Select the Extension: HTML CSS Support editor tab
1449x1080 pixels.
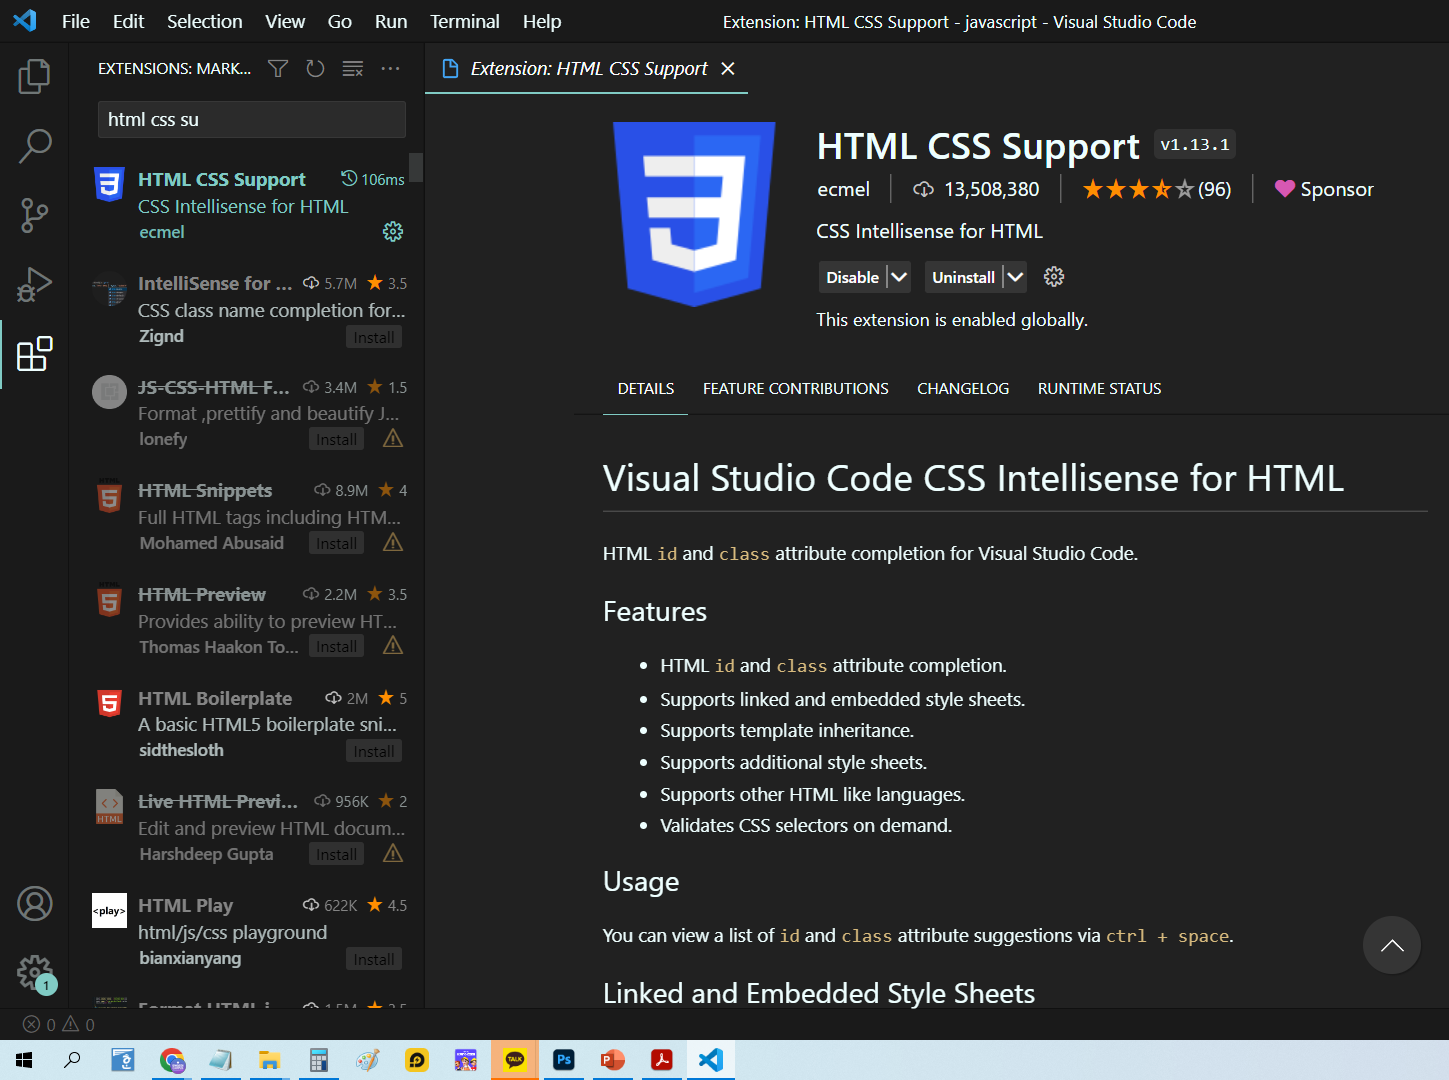tap(587, 68)
